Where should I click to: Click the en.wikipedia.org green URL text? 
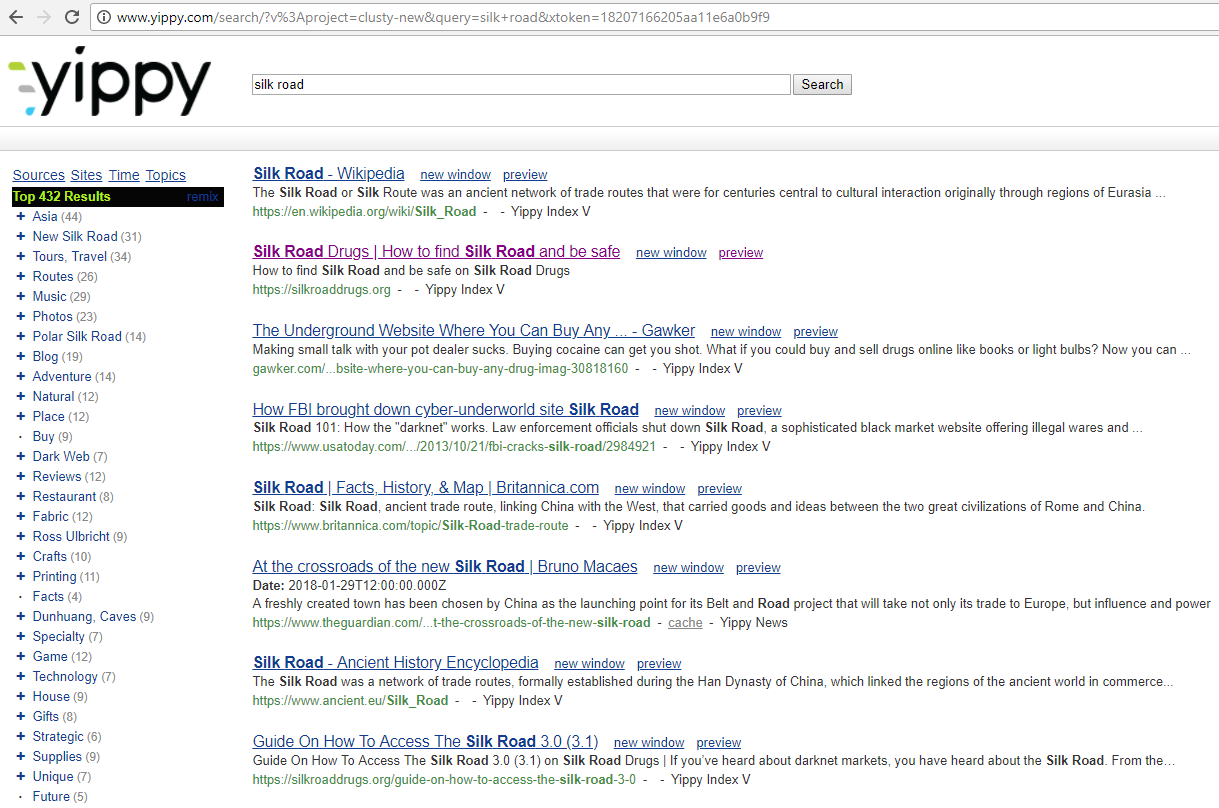[364, 211]
